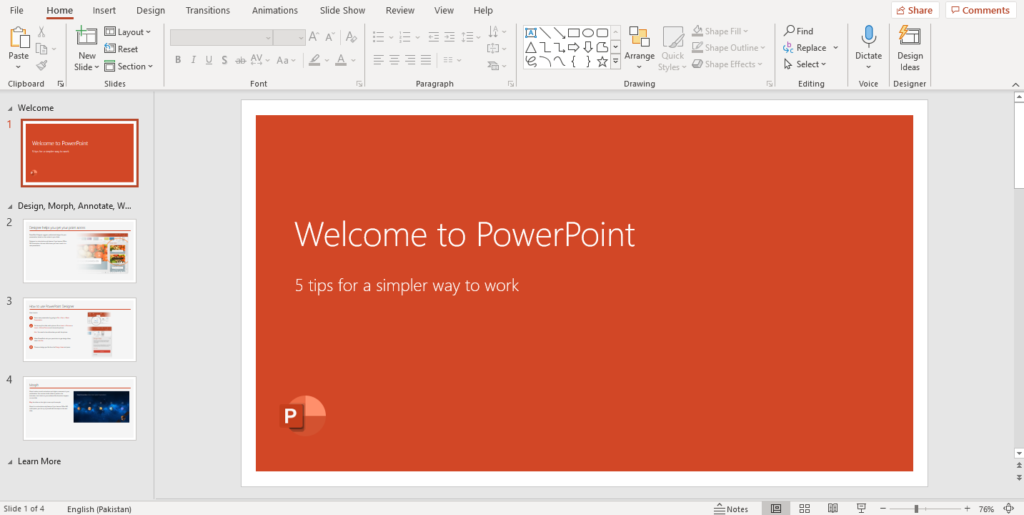Switch to Slide Sorter view in status bar
Image resolution: width=1024 pixels, height=515 pixels.
pyautogui.click(x=803, y=508)
